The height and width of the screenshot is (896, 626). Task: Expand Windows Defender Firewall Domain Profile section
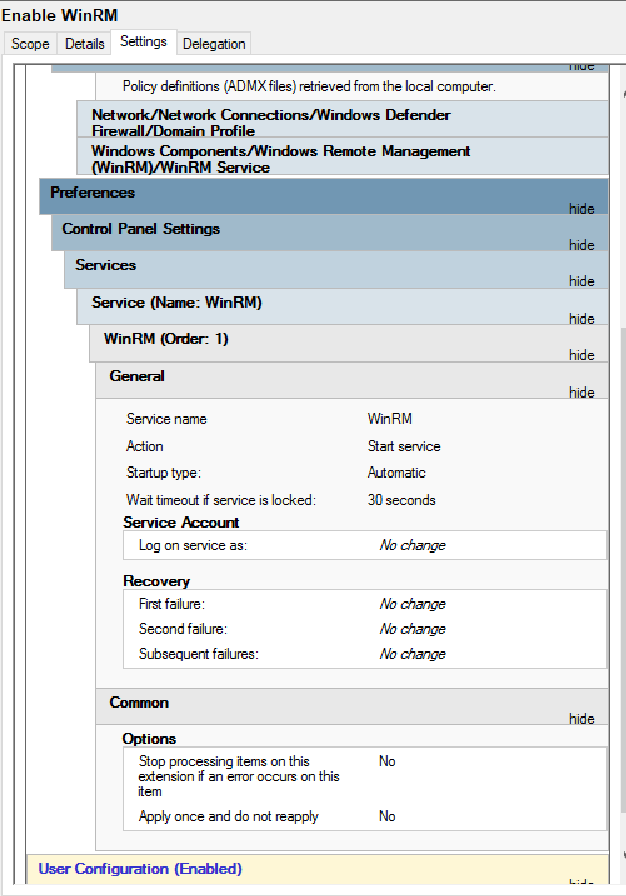[343, 119]
